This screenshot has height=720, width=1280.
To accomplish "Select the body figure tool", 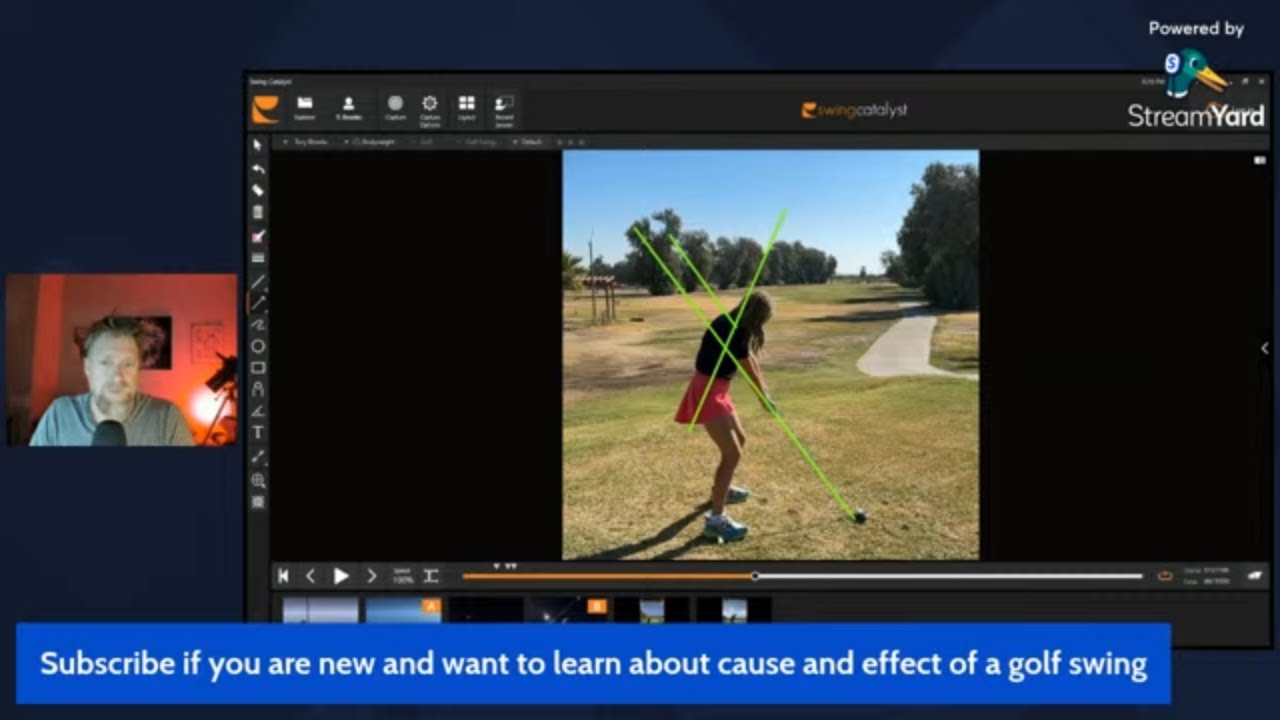I will [258, 390].
